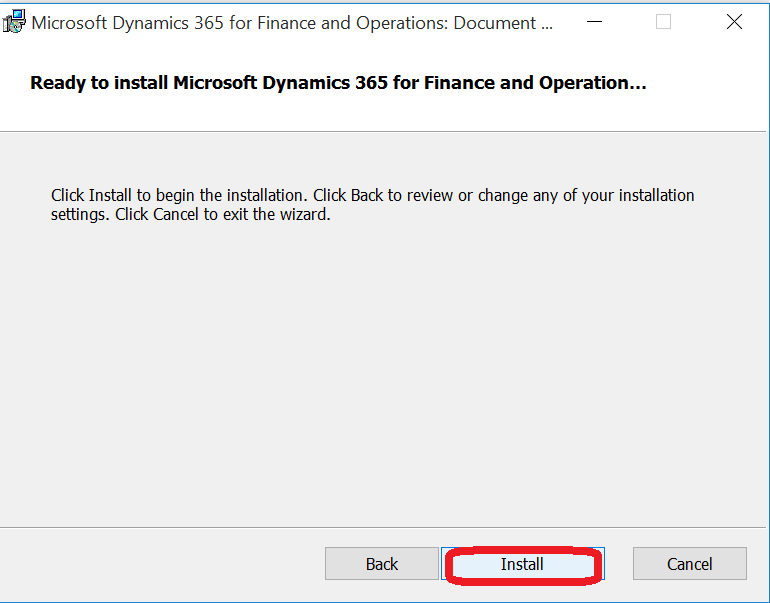Click the divider line below the header banner
Image resolution: width=770 pixels, height=603 pixels.
(x=385, y=131)
